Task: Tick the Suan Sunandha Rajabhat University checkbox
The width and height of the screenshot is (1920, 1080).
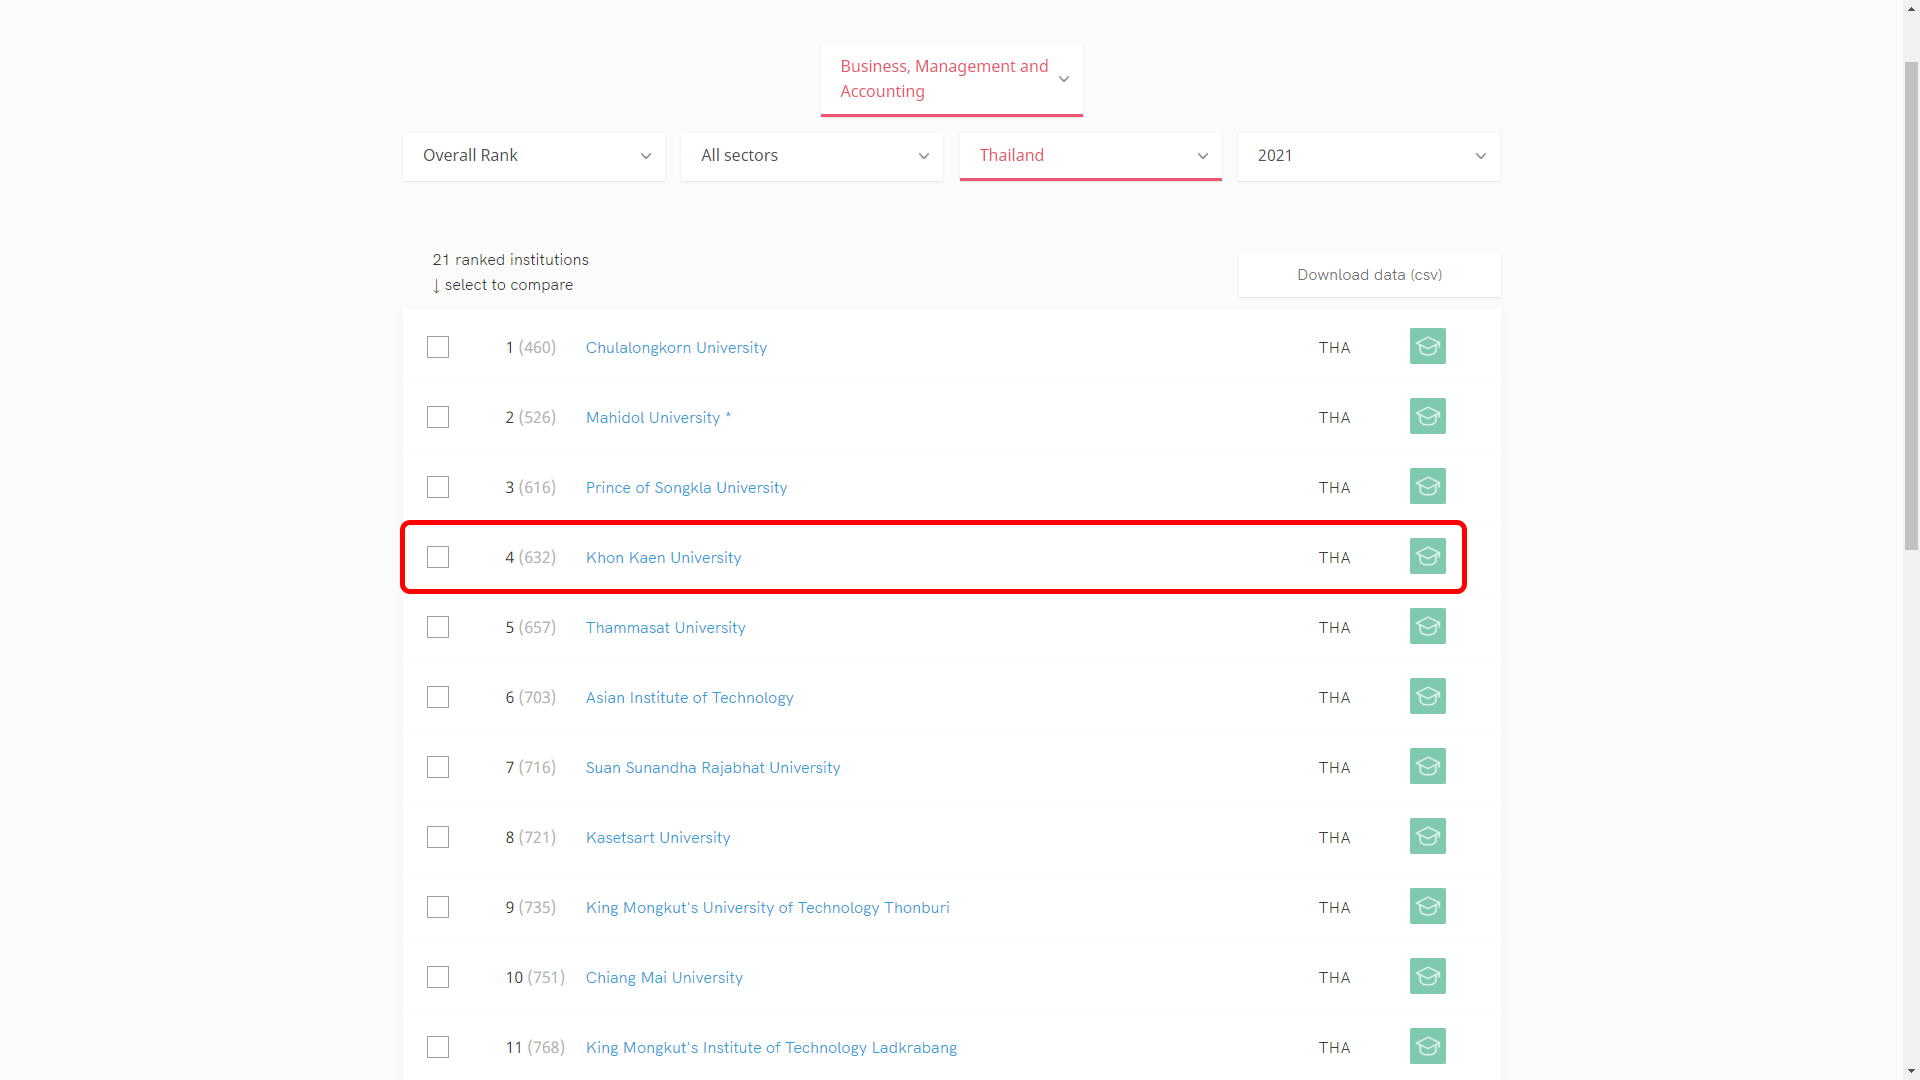Action: [x=438, y=767]
